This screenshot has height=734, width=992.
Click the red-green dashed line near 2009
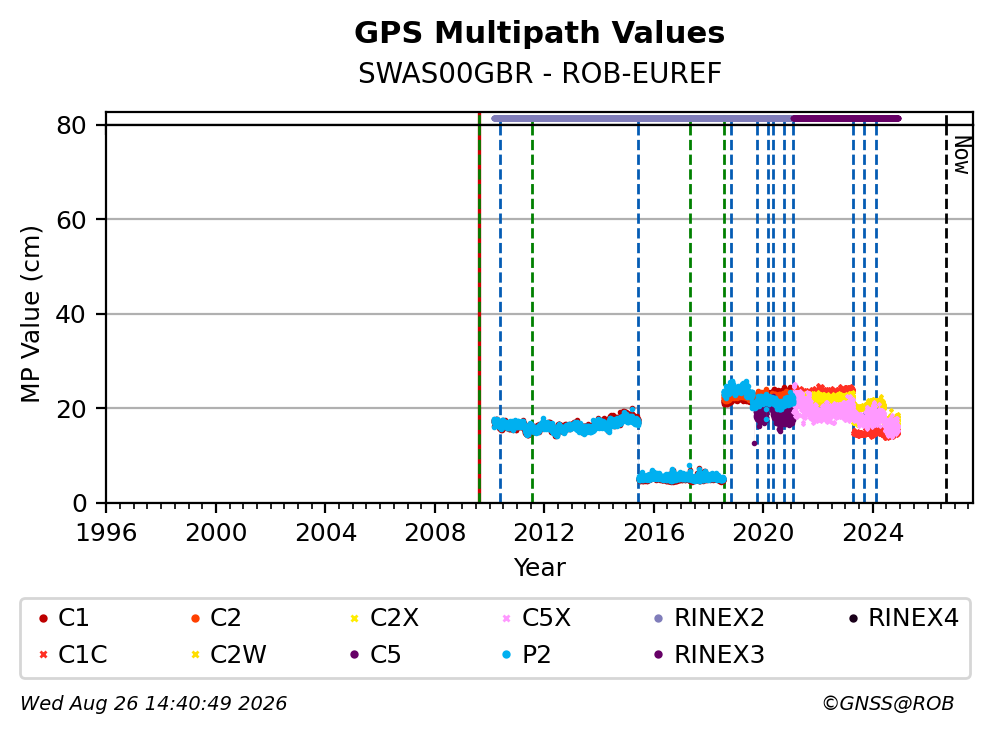pyautogui.click(x=479, y=309)
